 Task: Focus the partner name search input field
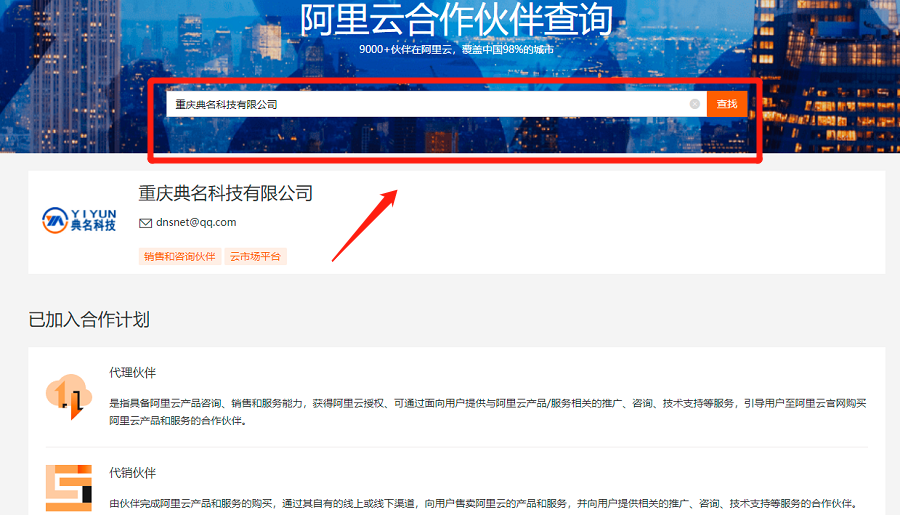(436, 104)
